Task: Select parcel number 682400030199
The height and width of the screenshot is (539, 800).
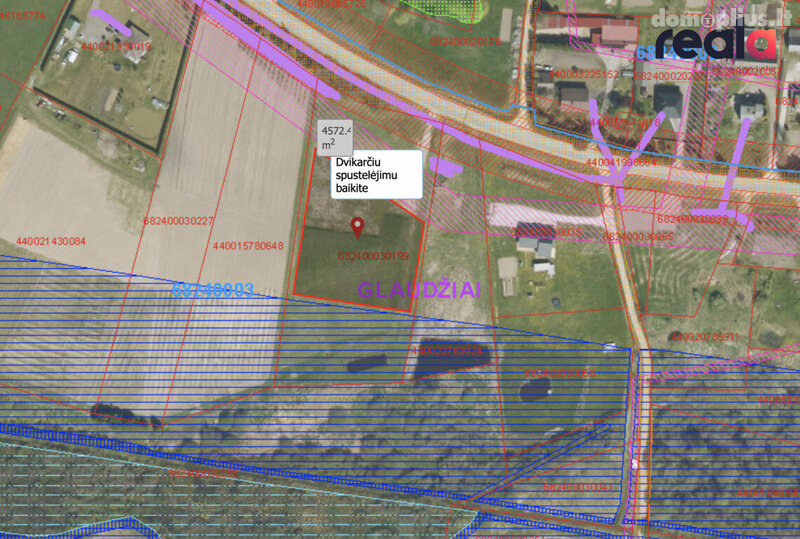Action: click(x=373, y=256)
